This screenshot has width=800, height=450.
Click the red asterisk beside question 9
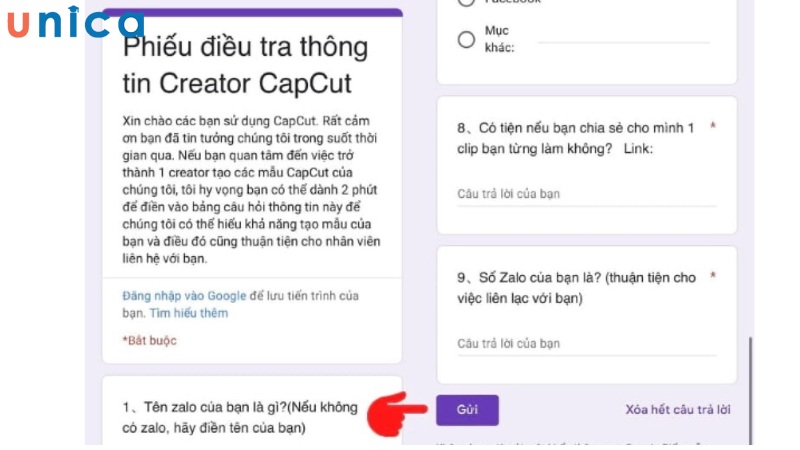click(x=713, y=276)
